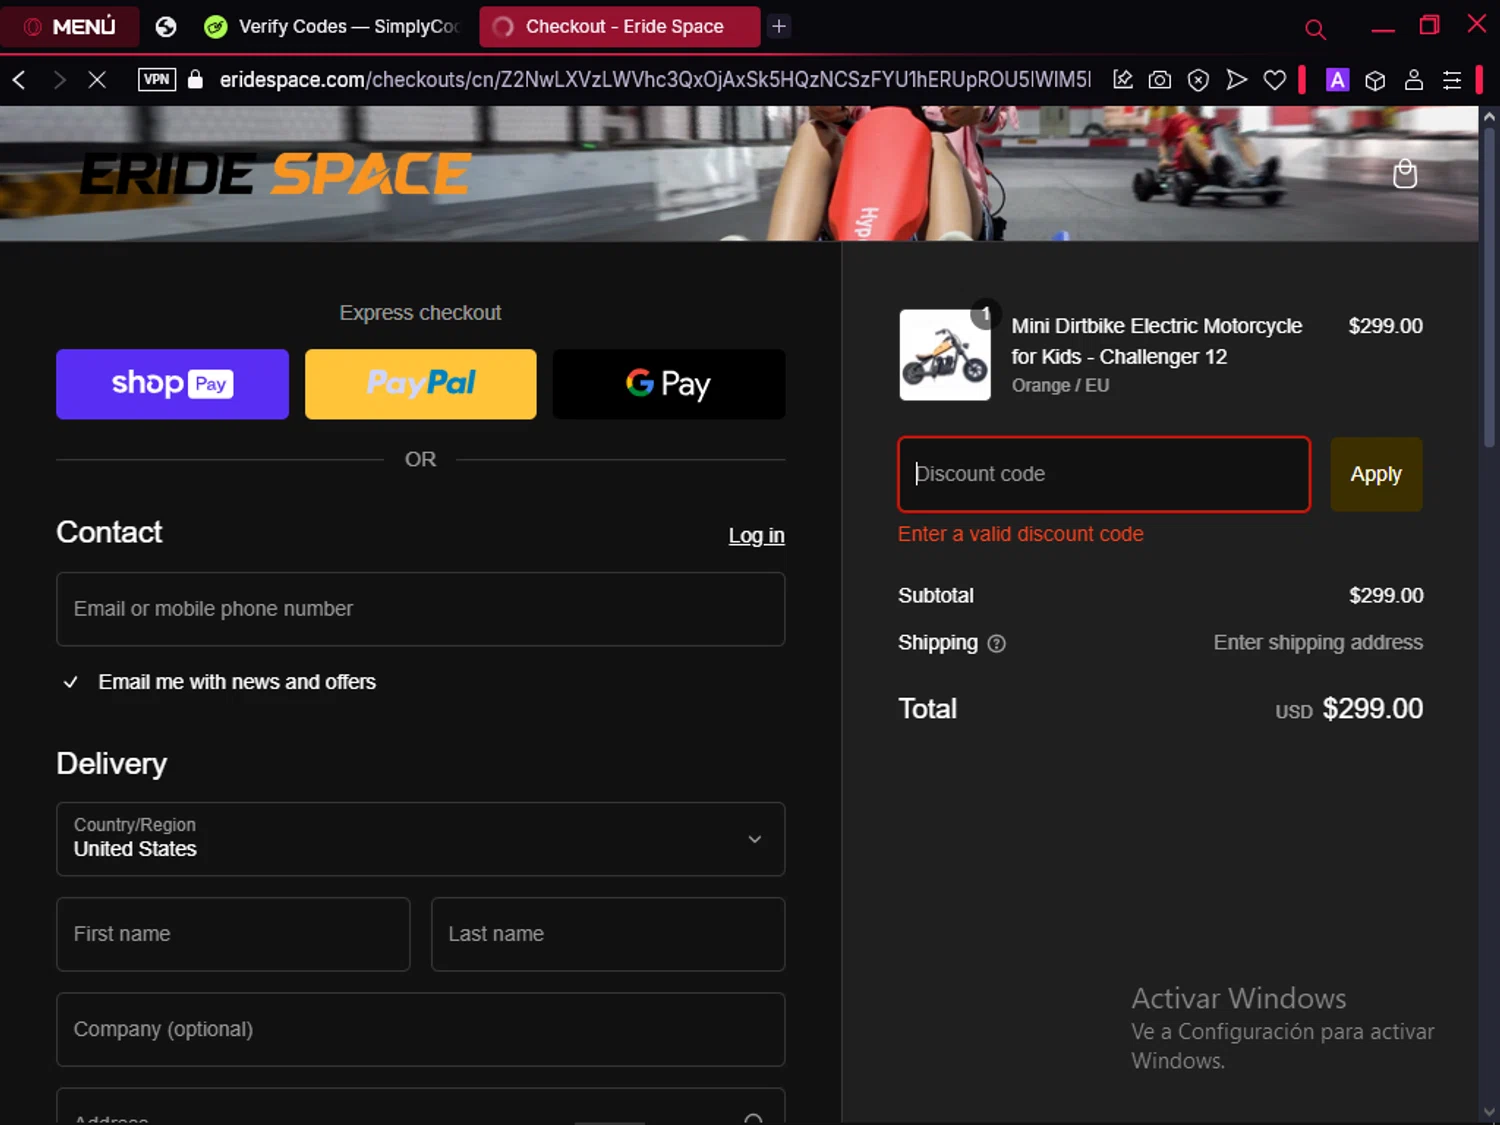Screen dimensions: 1500x1125
Task: Click the edit/pencil icon in address bar
Action: tap(1123, 80)
